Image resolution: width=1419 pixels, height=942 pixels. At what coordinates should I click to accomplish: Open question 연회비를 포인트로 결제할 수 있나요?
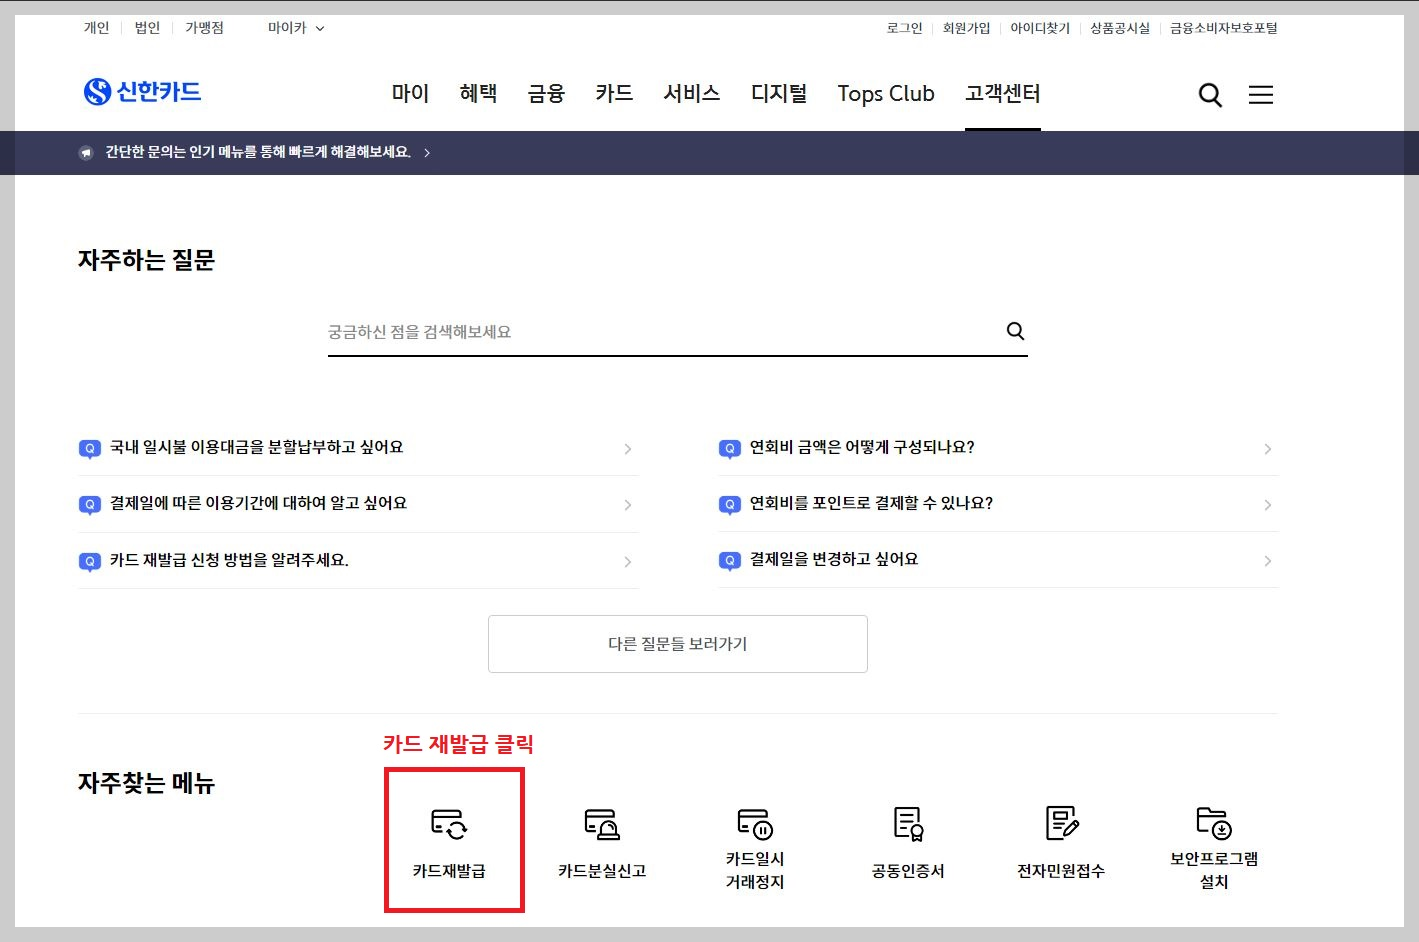872,503
